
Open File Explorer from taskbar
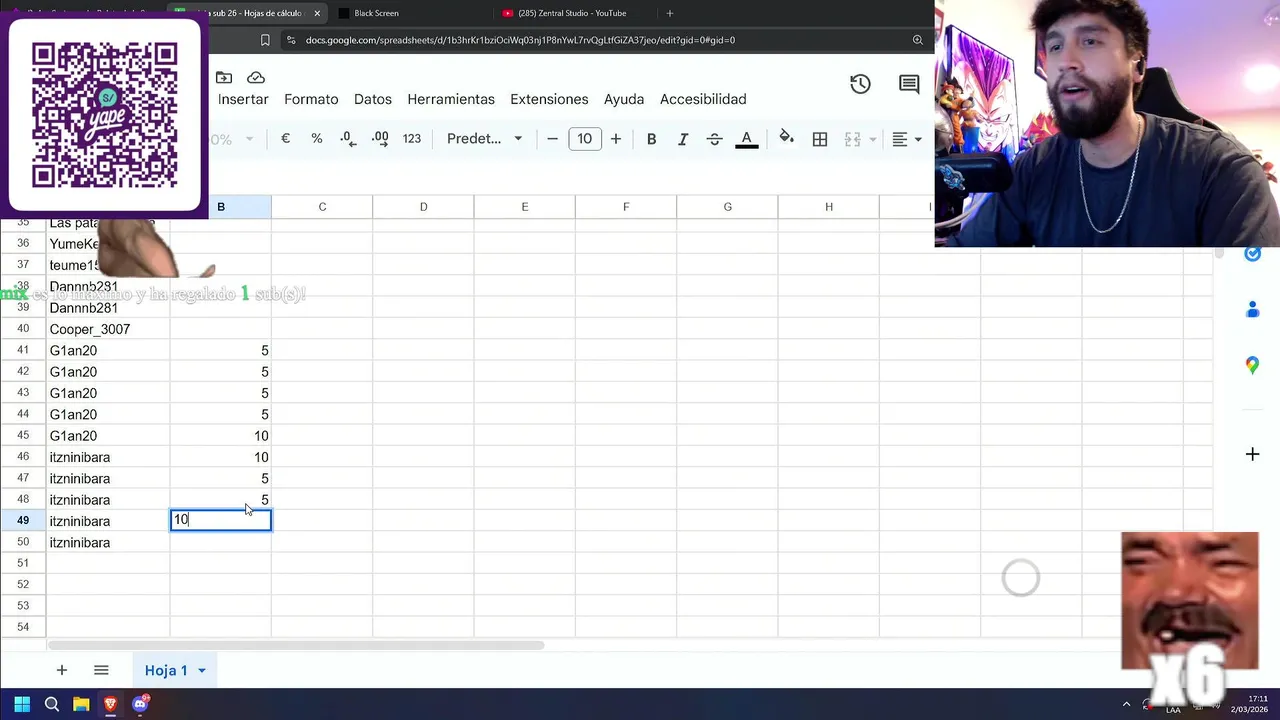click(81, 704)
